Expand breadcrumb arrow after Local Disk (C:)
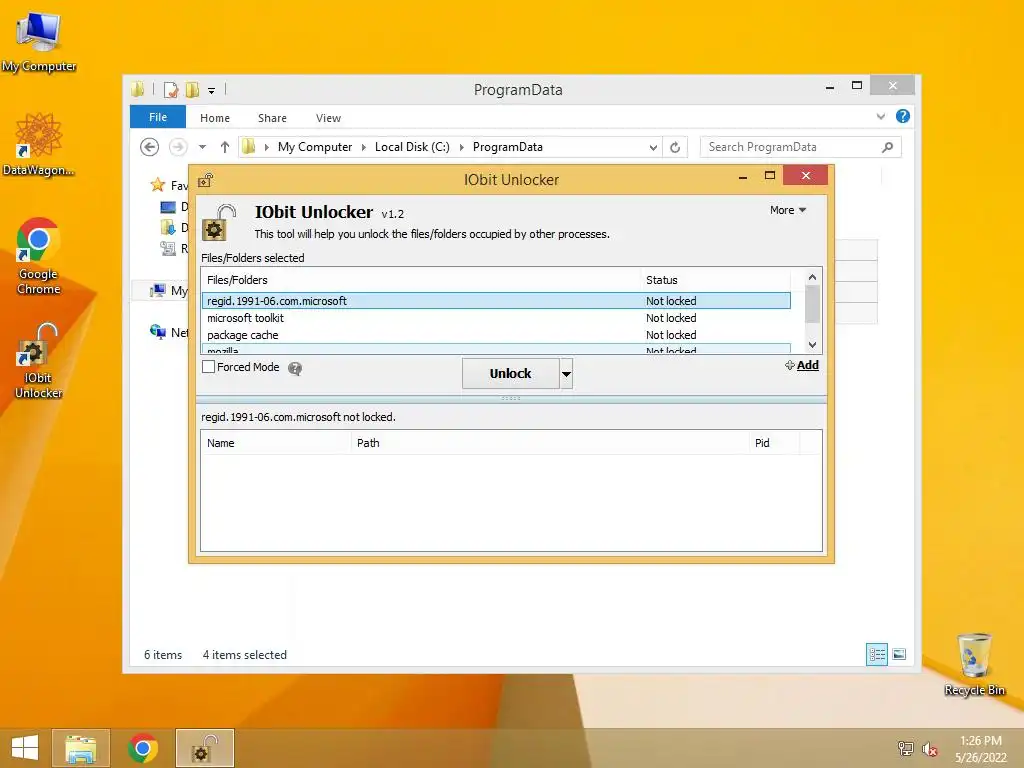This screenshot has height=768, width=1024. coord(462,148)
